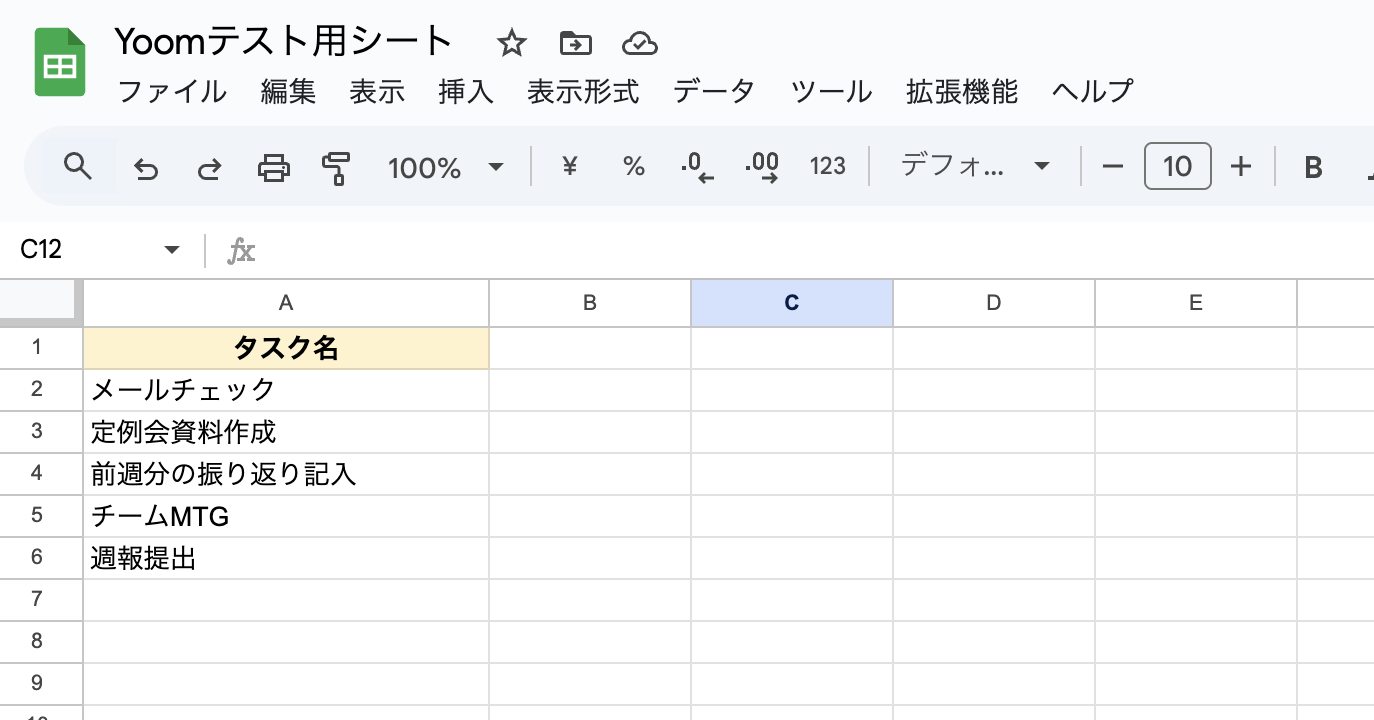
Task: Click the font size input field
Action: click(1177, 166)
